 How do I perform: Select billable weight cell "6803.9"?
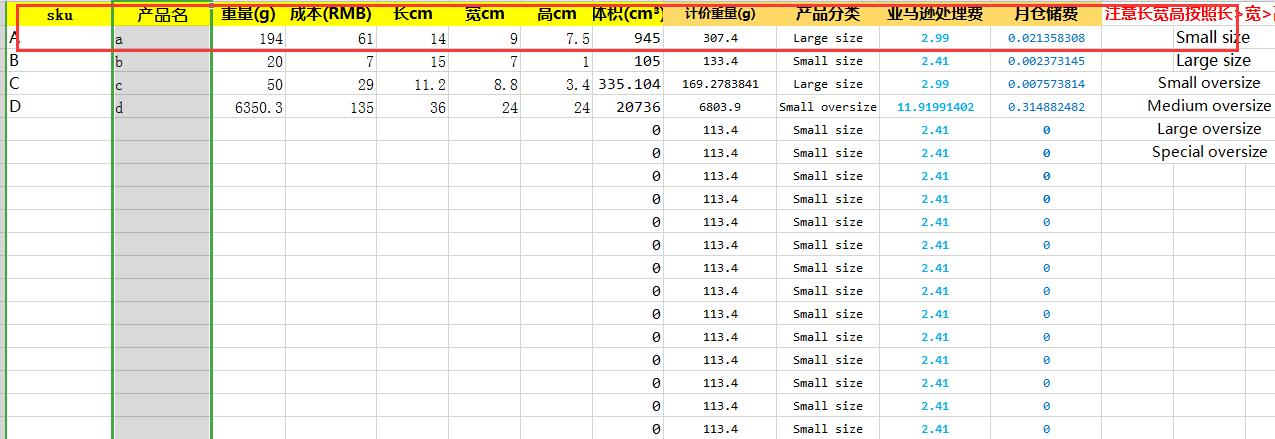(x=720, y=108)
